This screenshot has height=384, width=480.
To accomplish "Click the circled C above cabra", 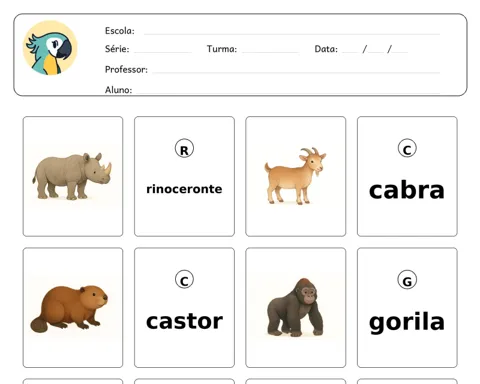I will coord(407,148).
